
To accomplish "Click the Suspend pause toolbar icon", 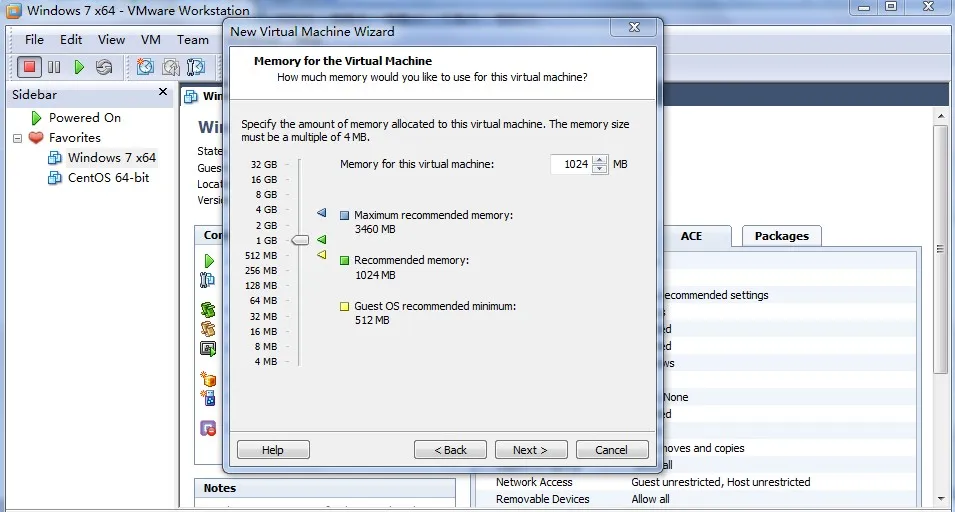I will click(x=54, y=67).
